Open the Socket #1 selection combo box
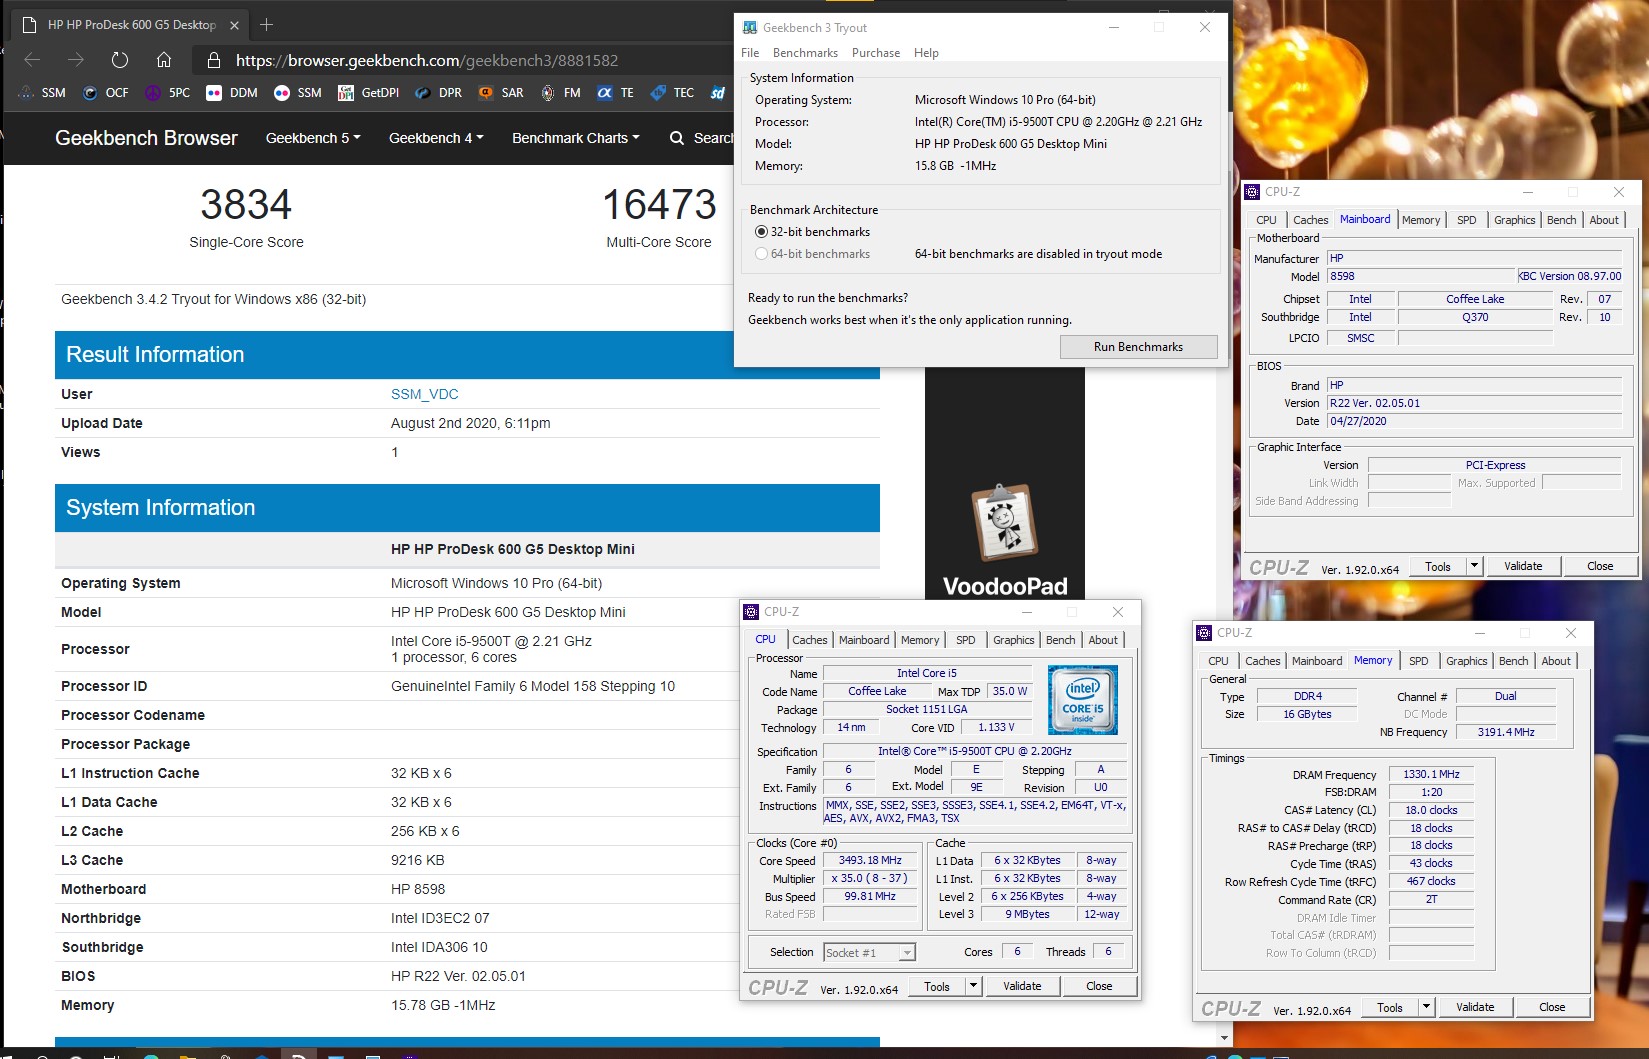 point(869,953)
